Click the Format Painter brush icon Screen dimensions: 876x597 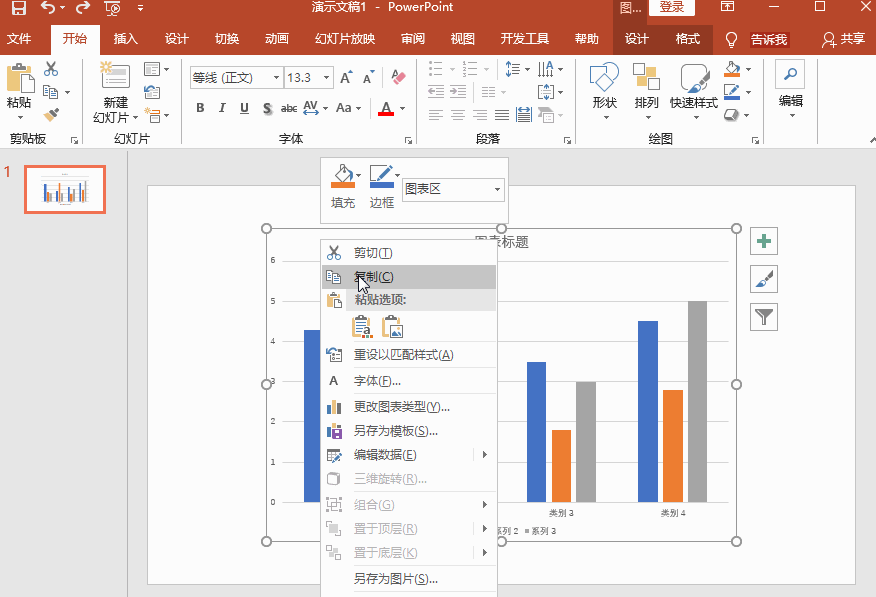(x=51, y=114)
